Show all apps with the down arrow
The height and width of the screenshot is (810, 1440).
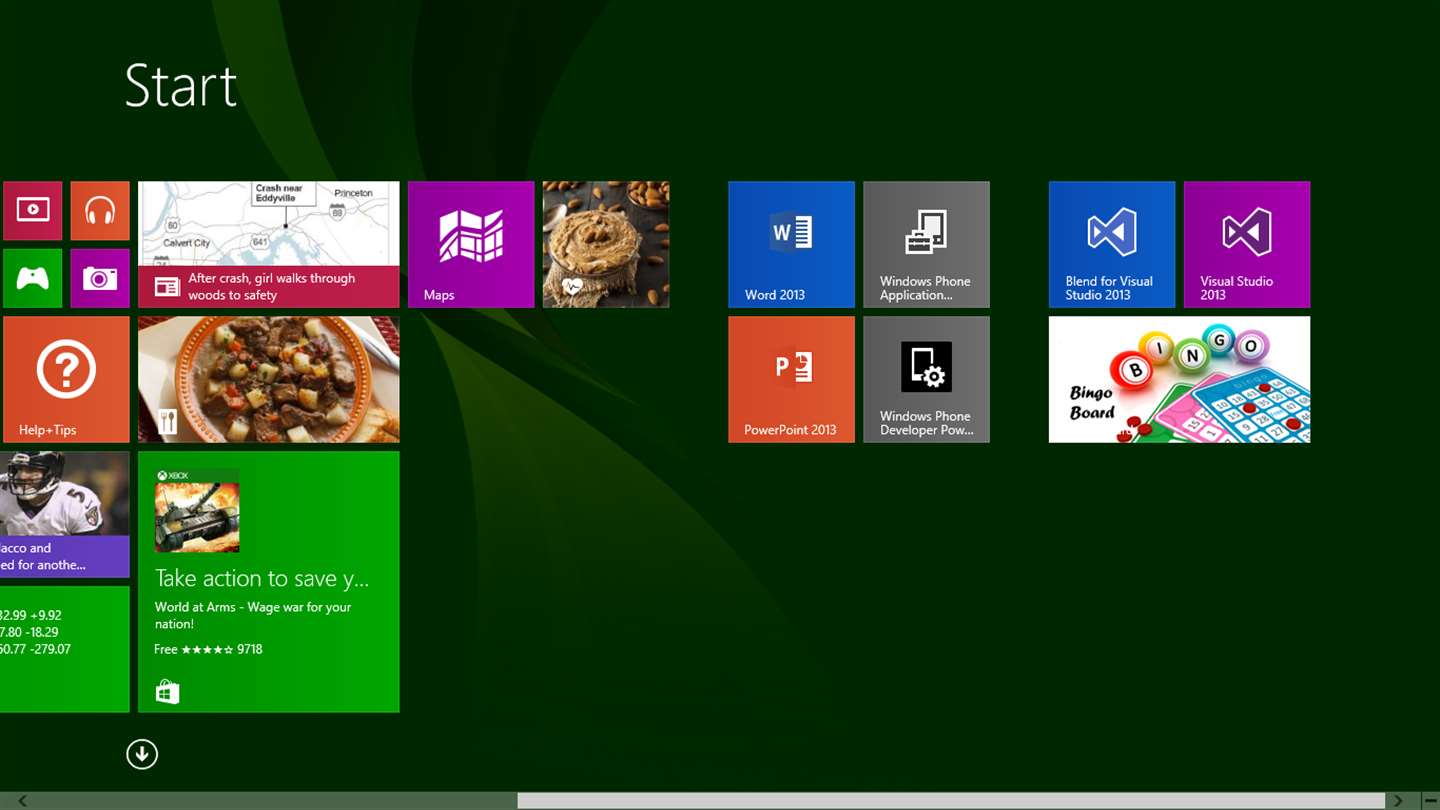point(142,754)
